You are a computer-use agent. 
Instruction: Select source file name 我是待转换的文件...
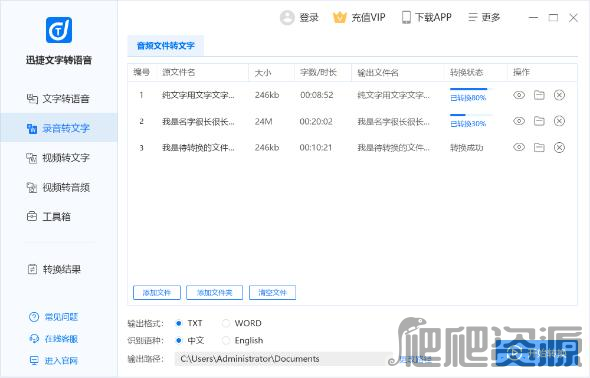point(198,147)
